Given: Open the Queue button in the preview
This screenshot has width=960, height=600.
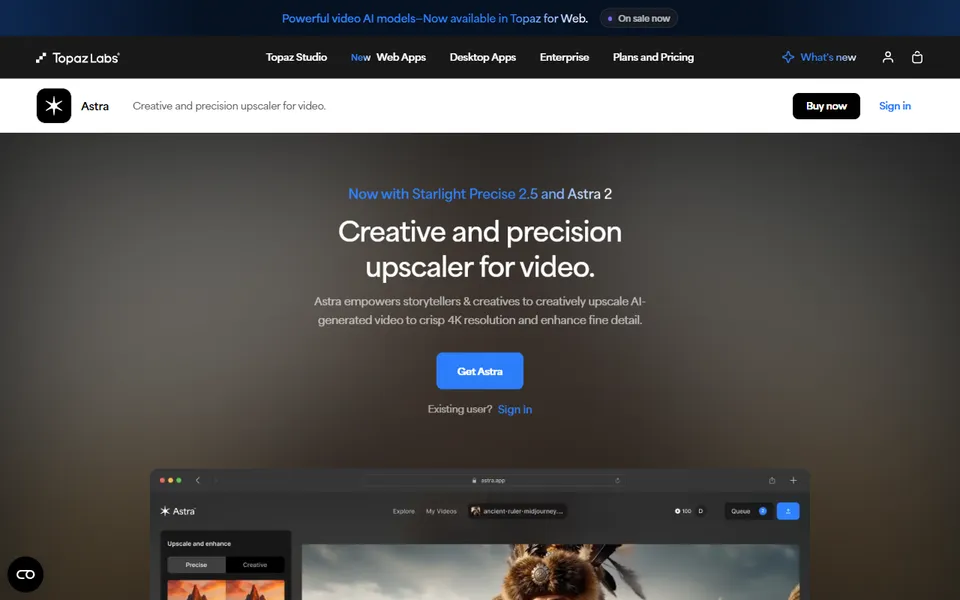Looking at the screenshot, I should (x=748, y=511).
